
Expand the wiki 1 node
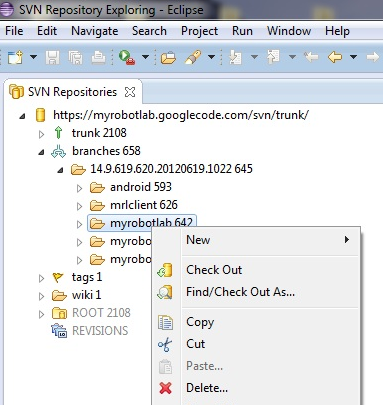[41, 296]
